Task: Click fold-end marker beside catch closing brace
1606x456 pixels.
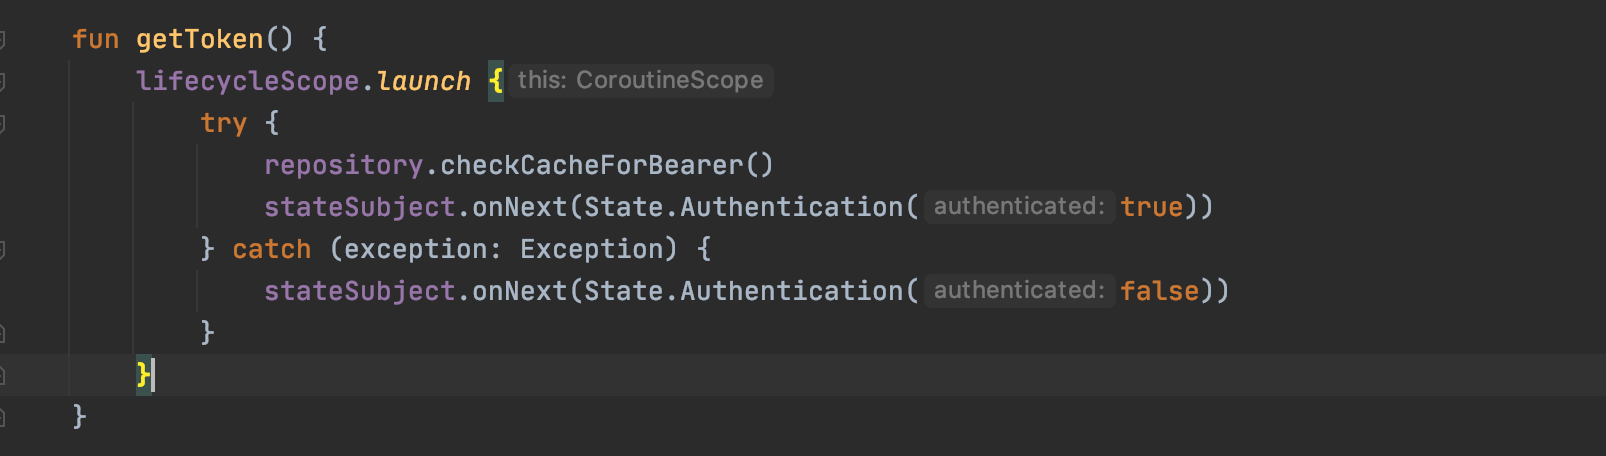Action: [x=3, y=333]
